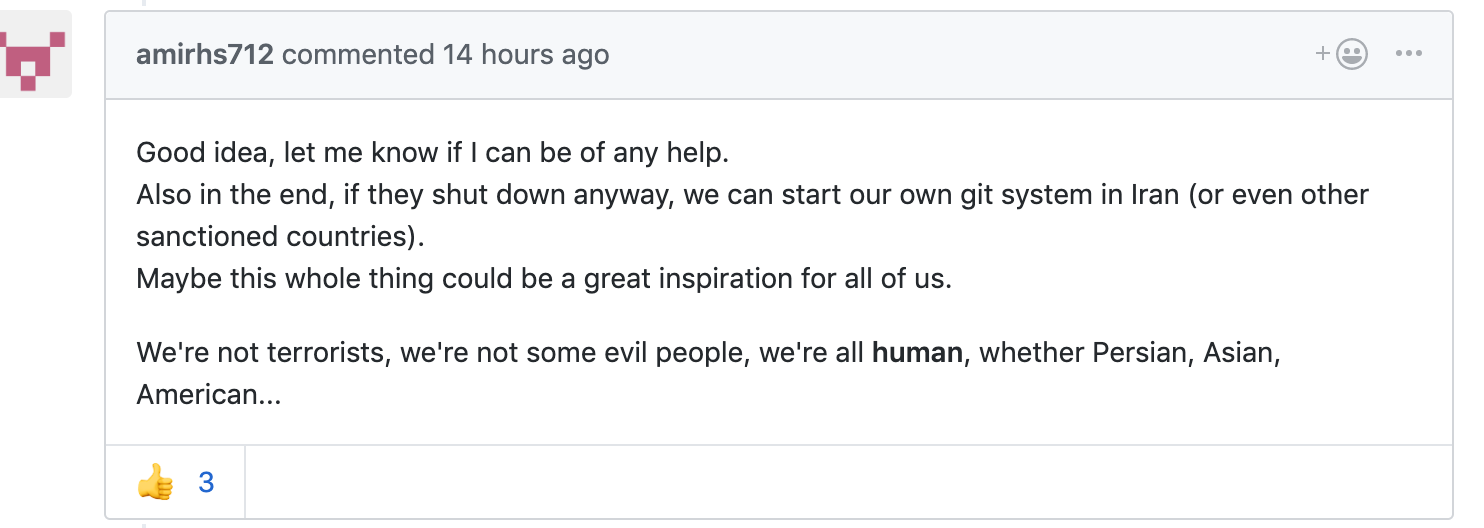Click the bold word "human"
1484x528 pixels.
[x=917, y=353]
